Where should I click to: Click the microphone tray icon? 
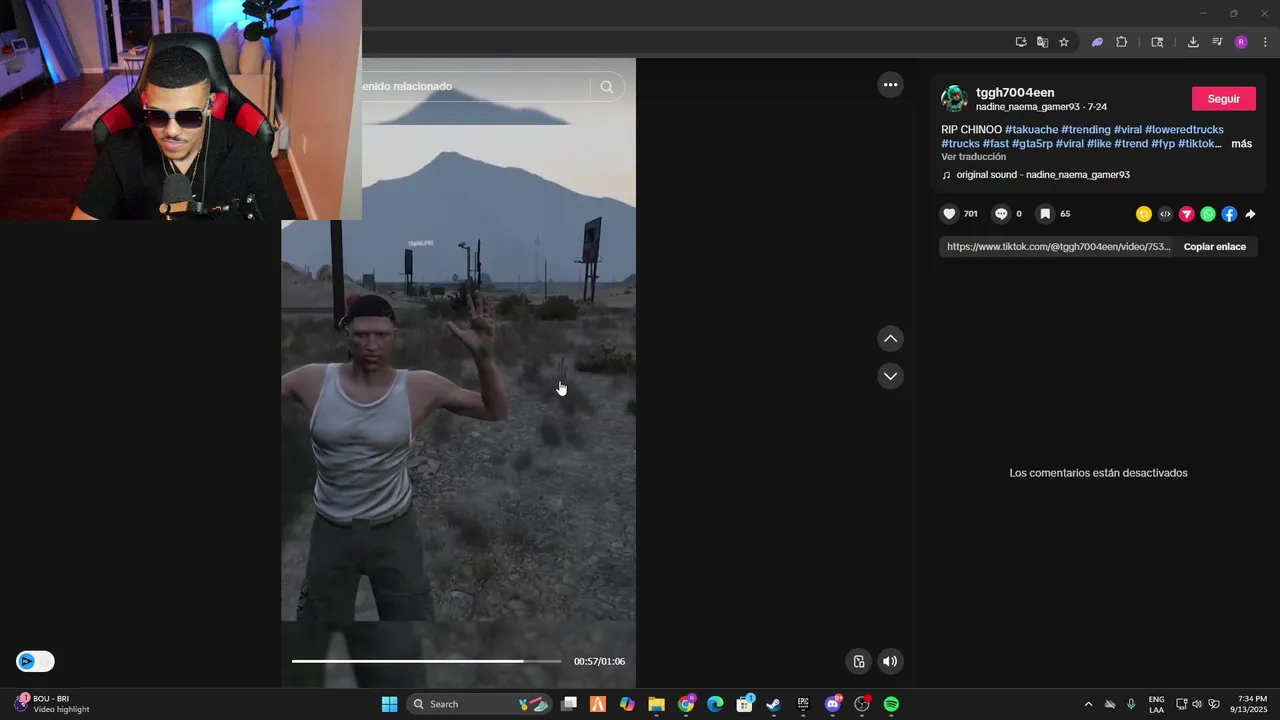click(x=1131, y=704)
